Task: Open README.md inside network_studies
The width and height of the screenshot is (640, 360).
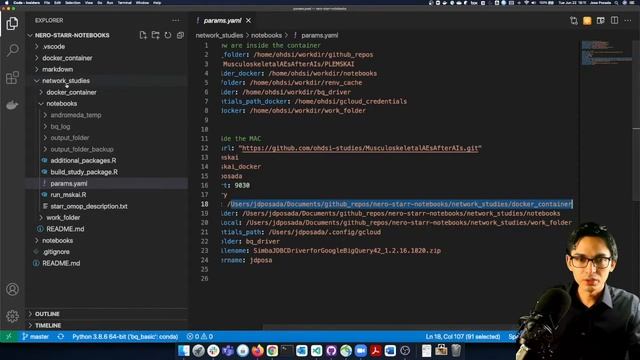Action: point(65,229)
